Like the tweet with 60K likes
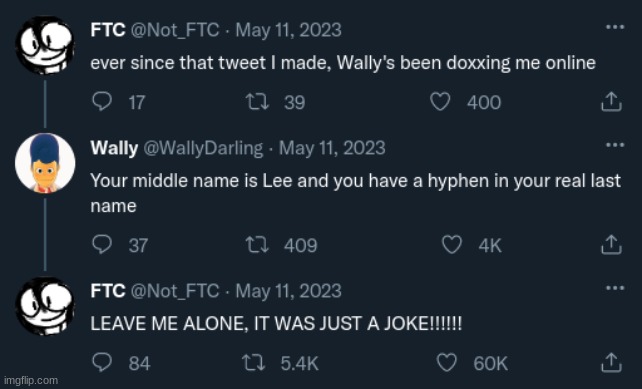The width and height of the screenshot is (642, 389). pyautogui.click(x=447, y=363)
